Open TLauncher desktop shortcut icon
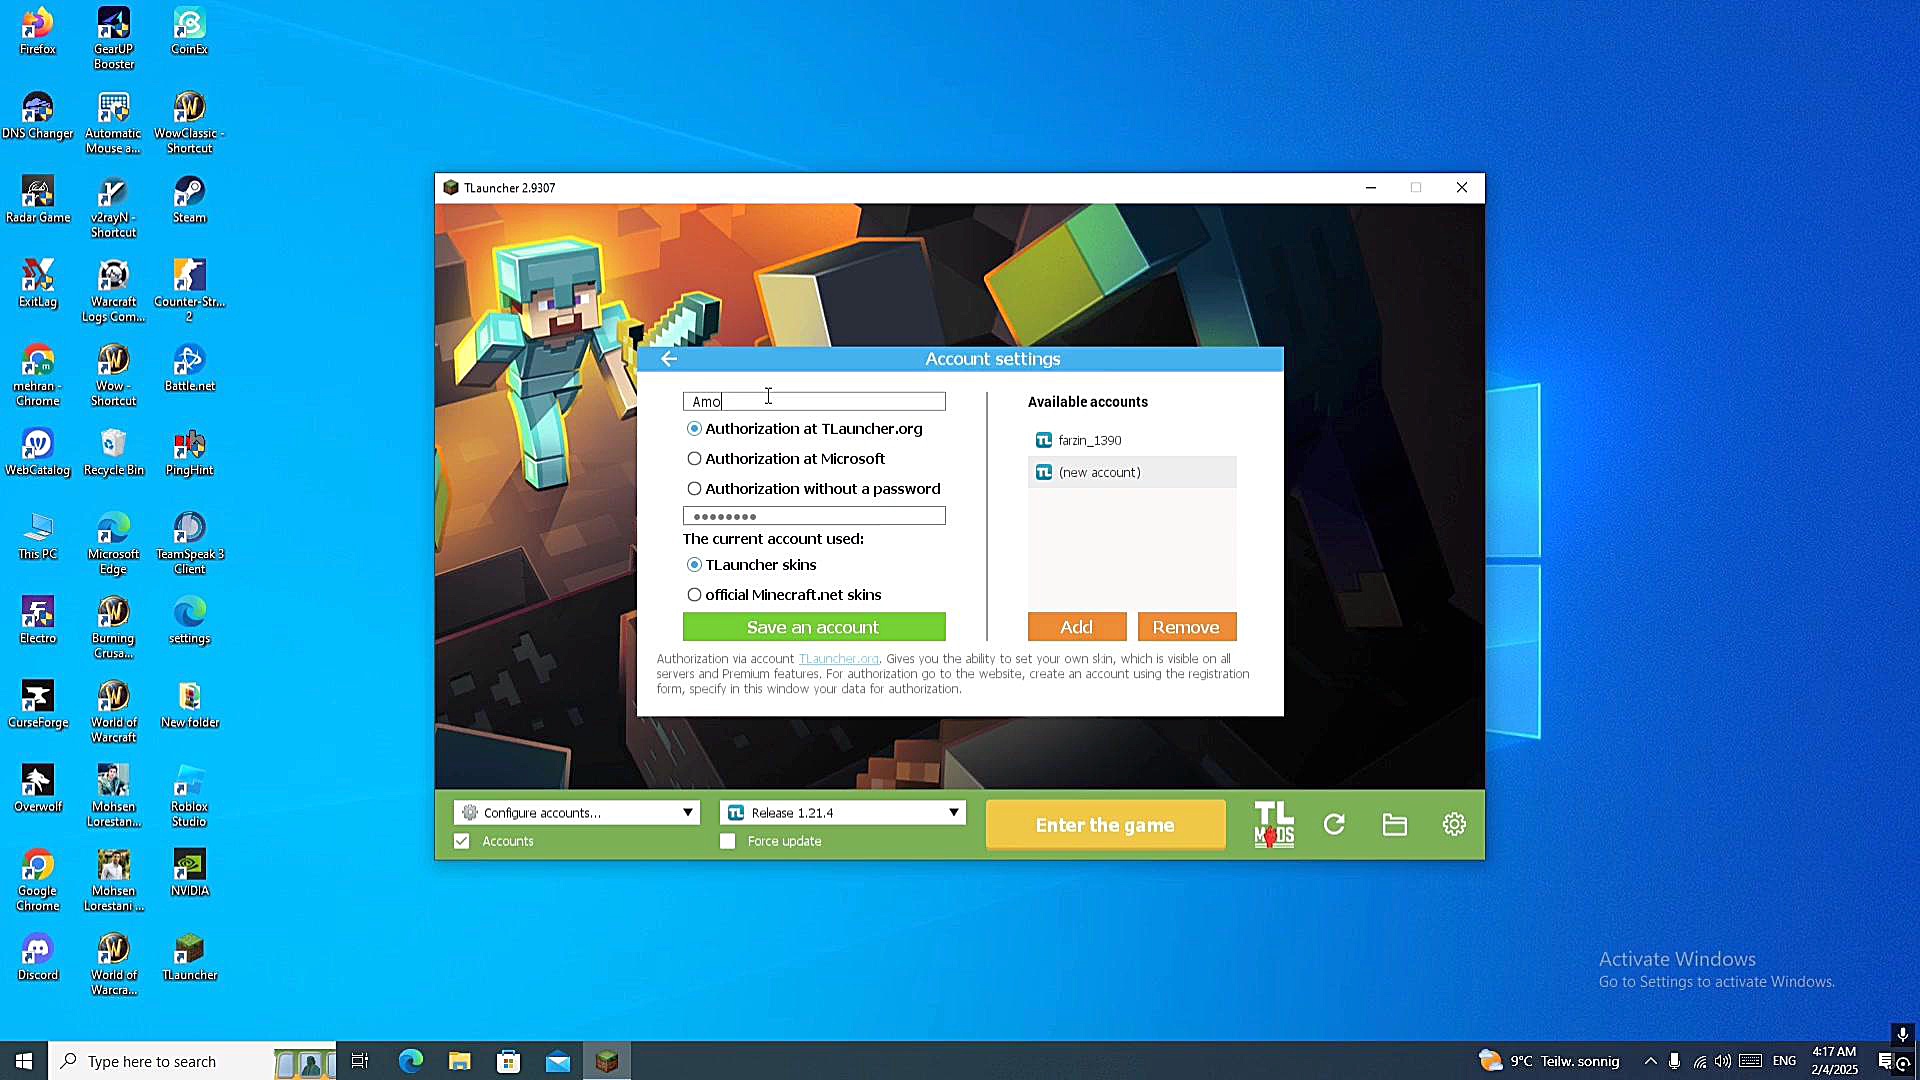The width and height of the screenshot is (1920, 1080). (189, 957)
